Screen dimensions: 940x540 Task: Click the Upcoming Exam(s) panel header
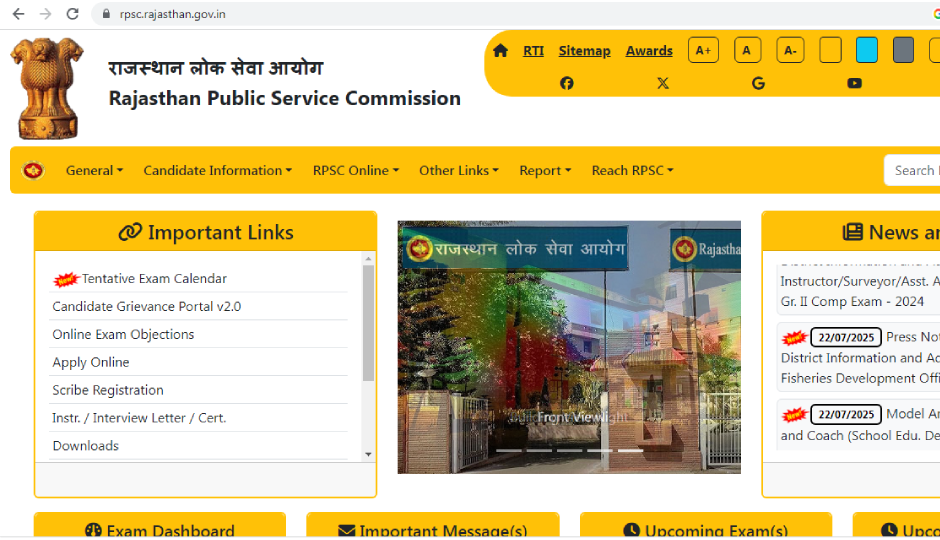(x=706, y=525)
